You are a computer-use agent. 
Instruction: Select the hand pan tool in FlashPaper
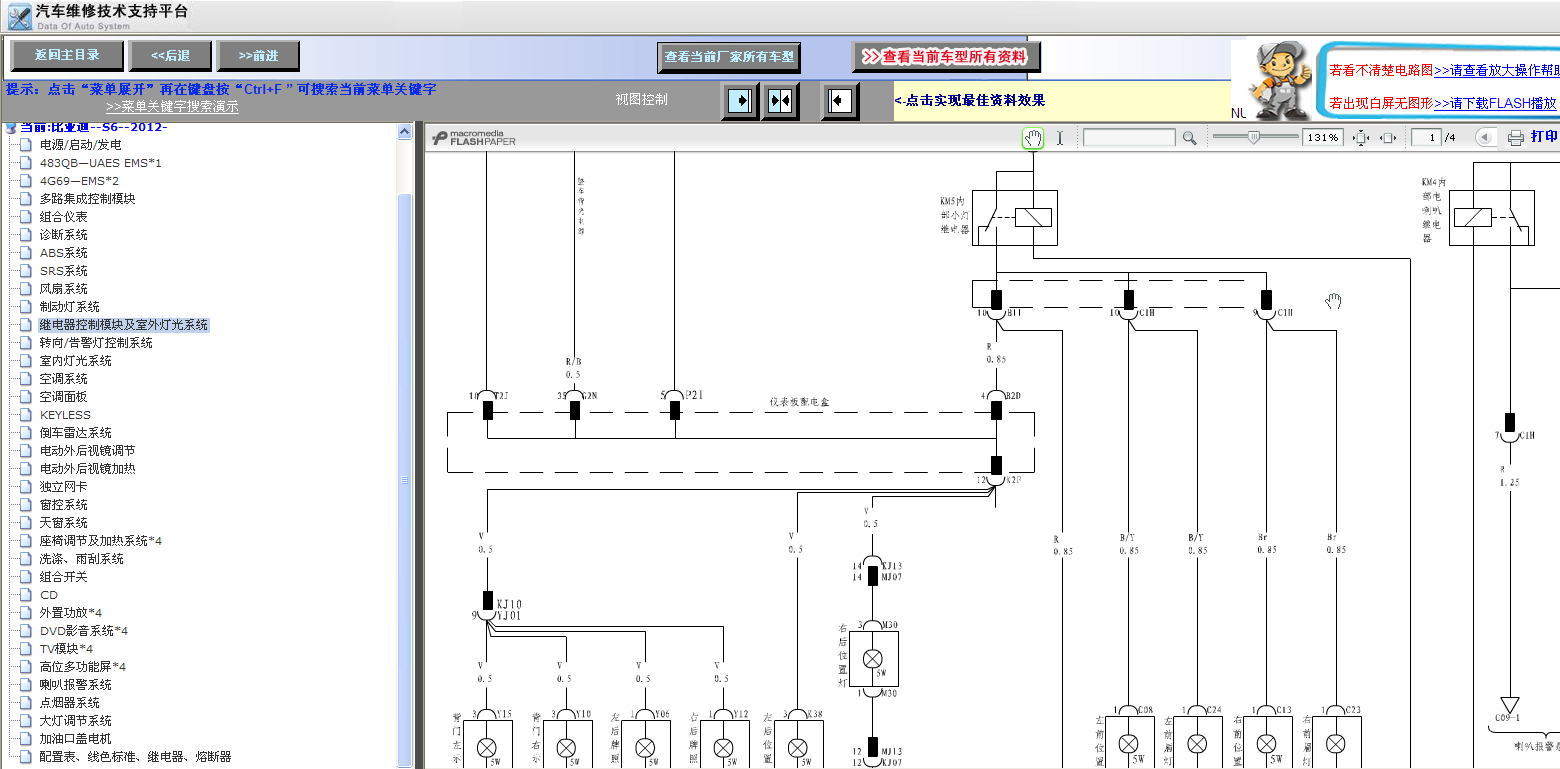click(x=1033, y=138)
